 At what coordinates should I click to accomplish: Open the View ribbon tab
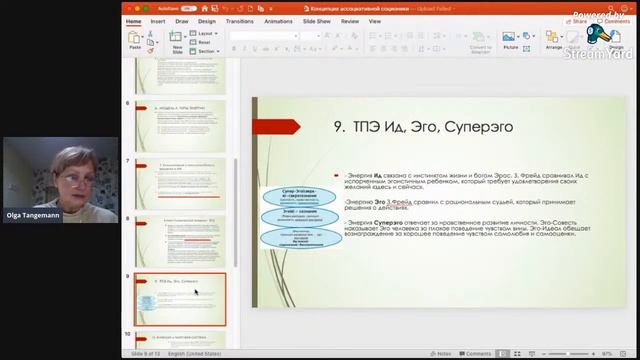[x=375, y=21]
